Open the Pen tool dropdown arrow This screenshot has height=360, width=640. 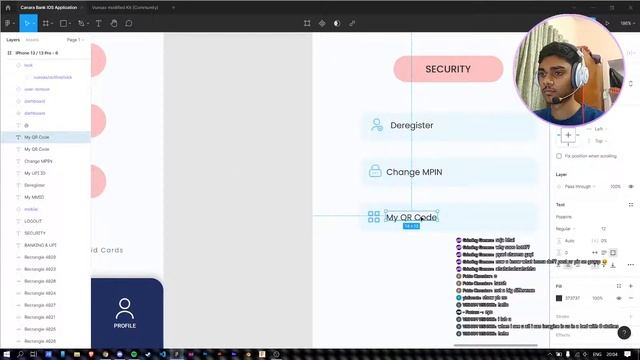[88, 23]
